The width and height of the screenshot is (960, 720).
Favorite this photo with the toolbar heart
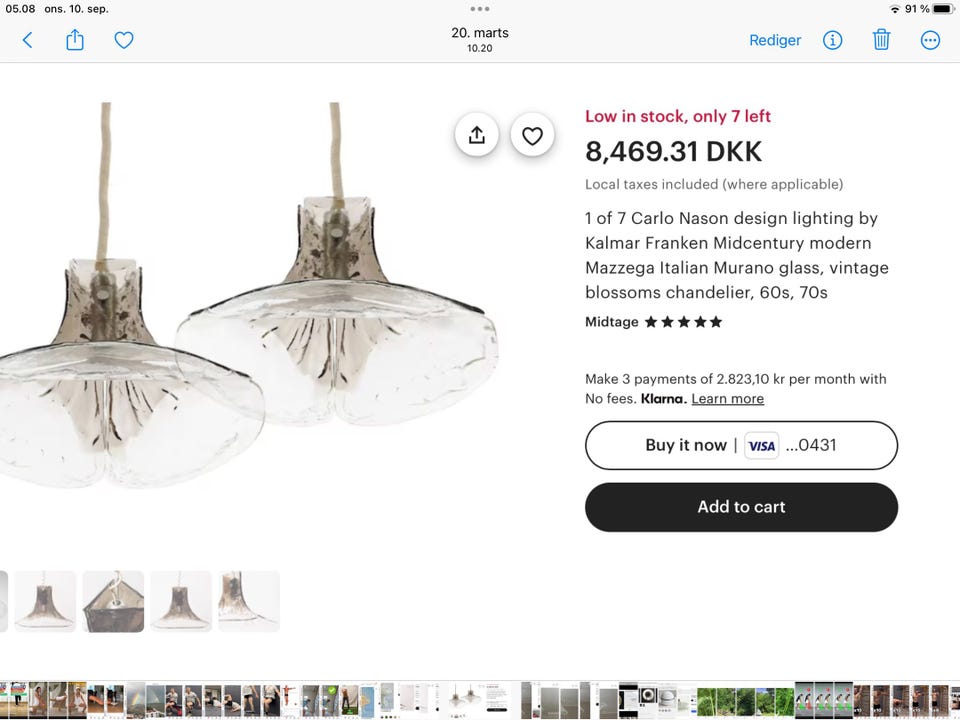[124, 40]
